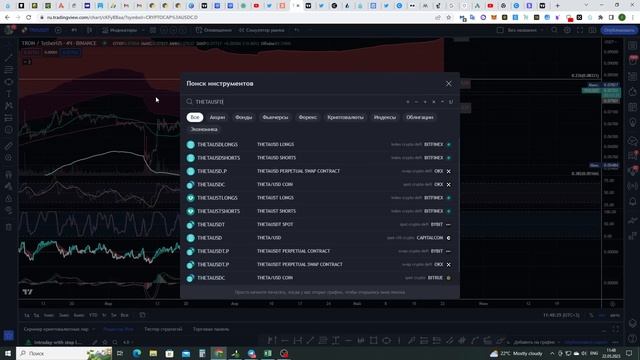Select the Форекс filter chip

(x=307, y=117)
